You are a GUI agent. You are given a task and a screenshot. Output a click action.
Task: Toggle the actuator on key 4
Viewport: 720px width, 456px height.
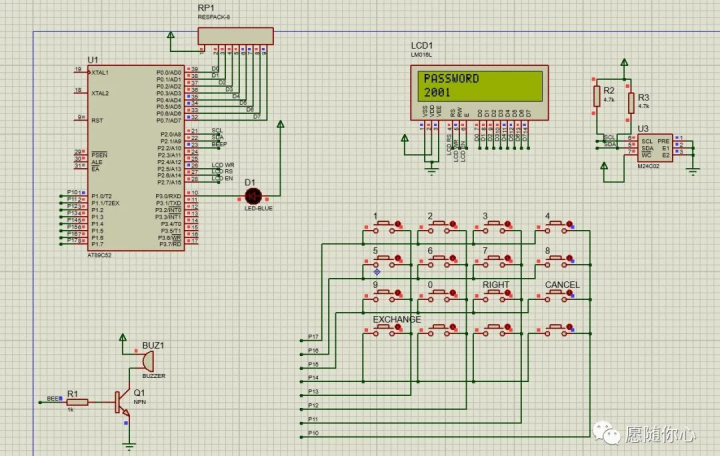pyautogui.click(x=569, y=224)
